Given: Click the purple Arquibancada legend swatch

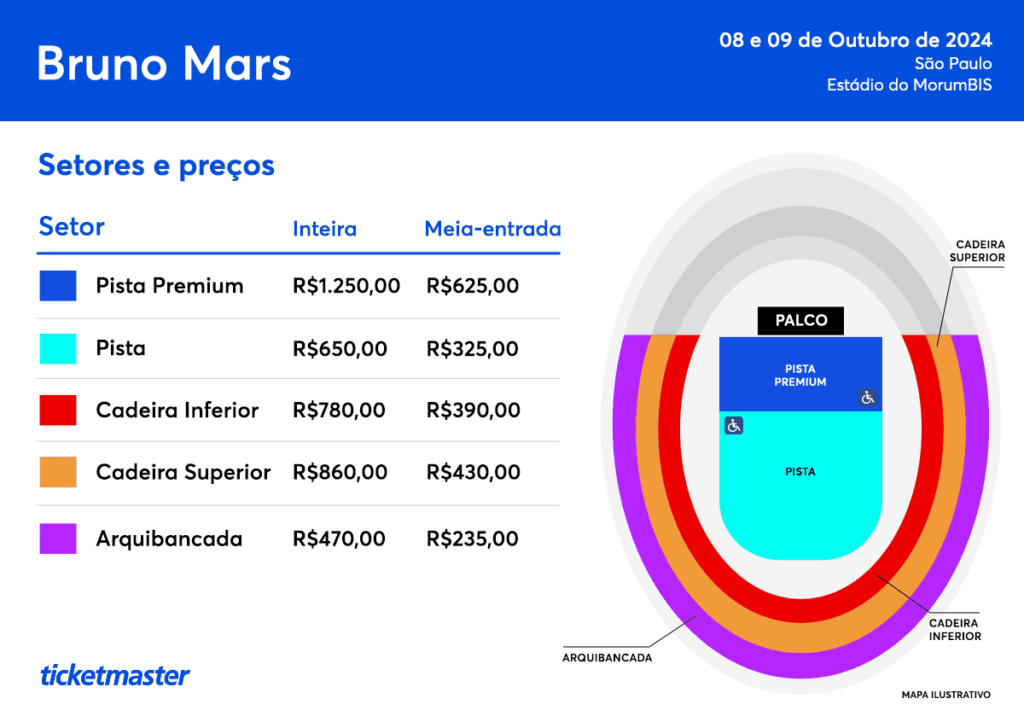Looking at the screenshot, I should [58, 539].
